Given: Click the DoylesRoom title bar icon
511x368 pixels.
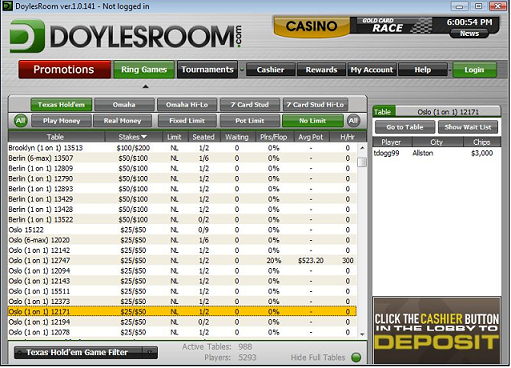Looking at the screenshot, I should tap(7, 6).
